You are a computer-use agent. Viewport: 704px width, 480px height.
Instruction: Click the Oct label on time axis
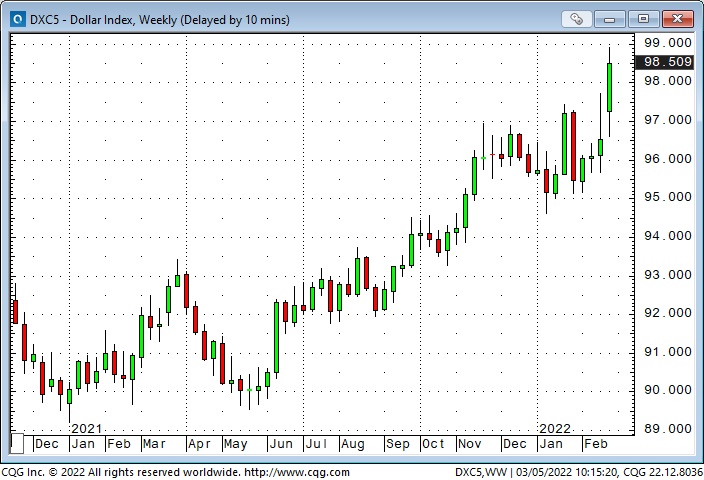coord(433,444)
